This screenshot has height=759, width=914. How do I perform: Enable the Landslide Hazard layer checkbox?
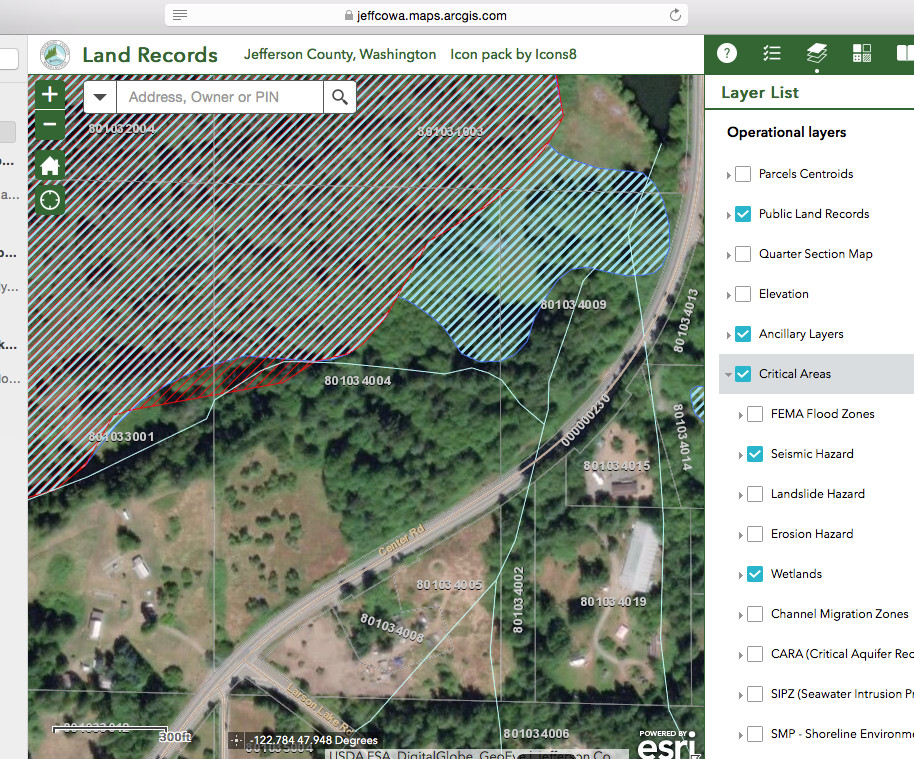755,494
